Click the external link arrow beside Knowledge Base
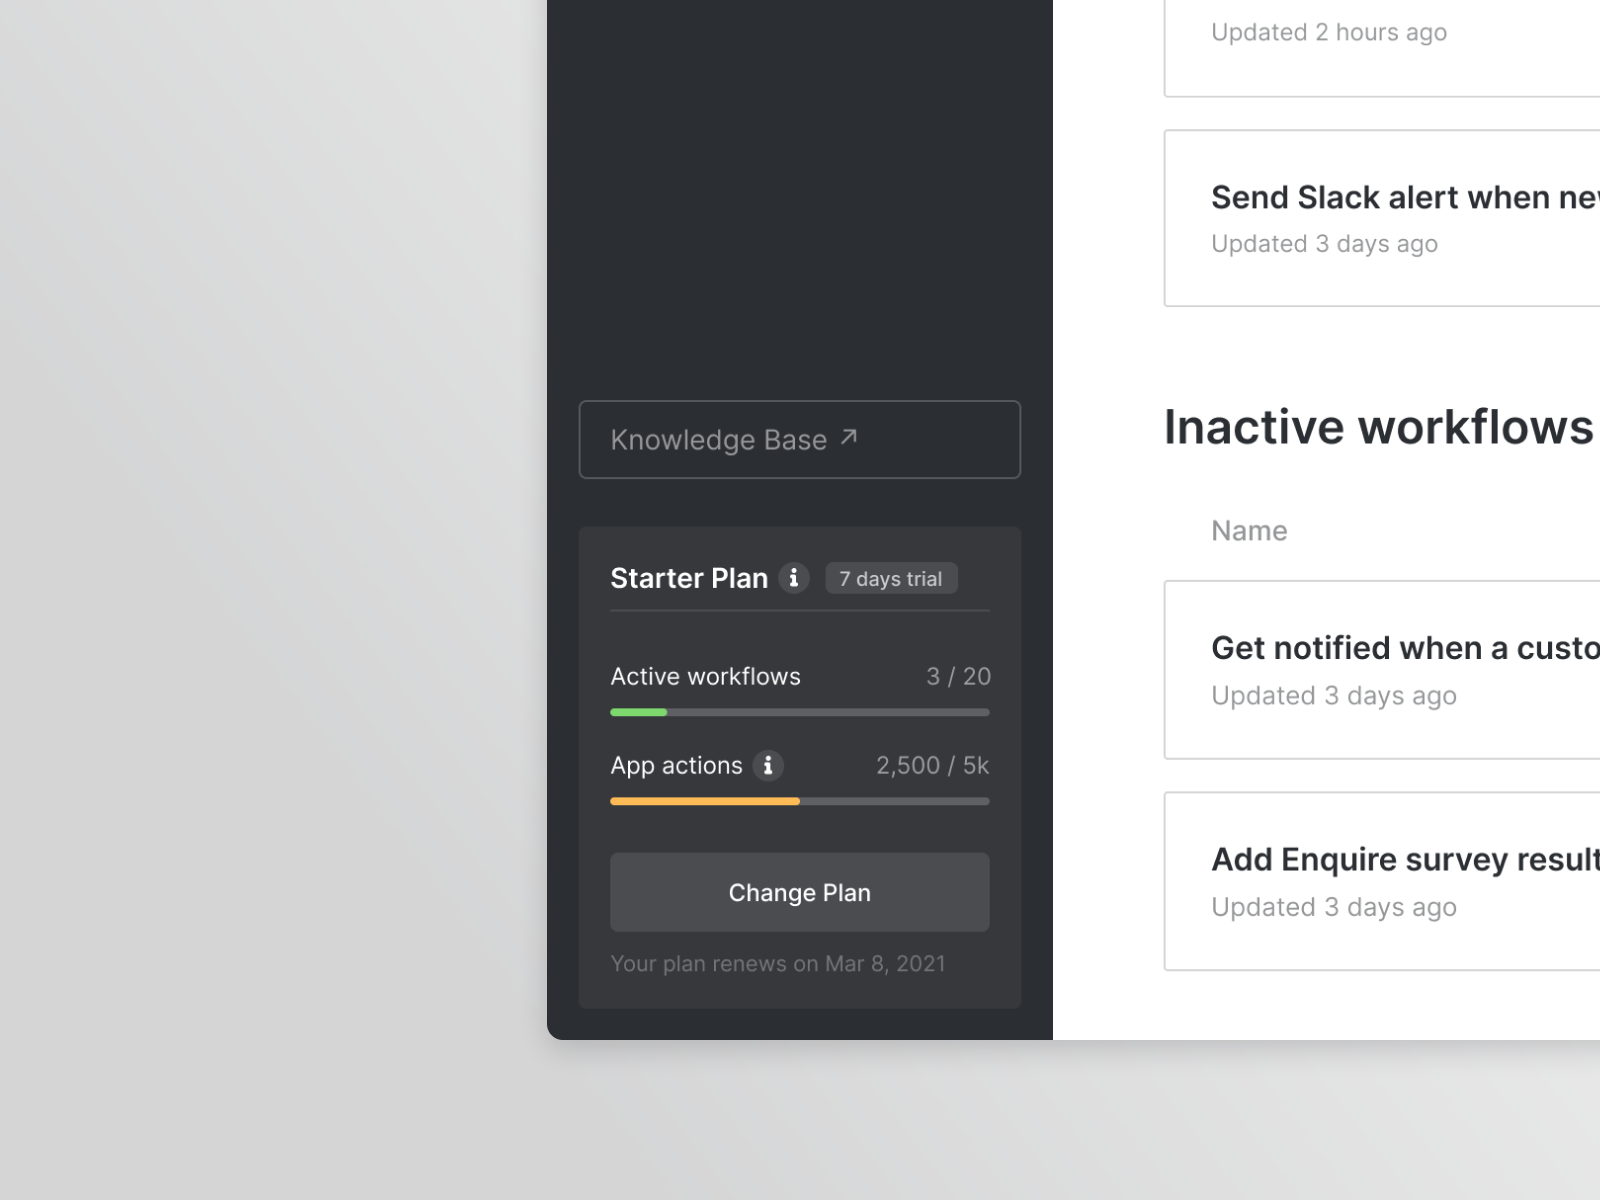Screen dimensions: 1600x1200 (847, 437)
